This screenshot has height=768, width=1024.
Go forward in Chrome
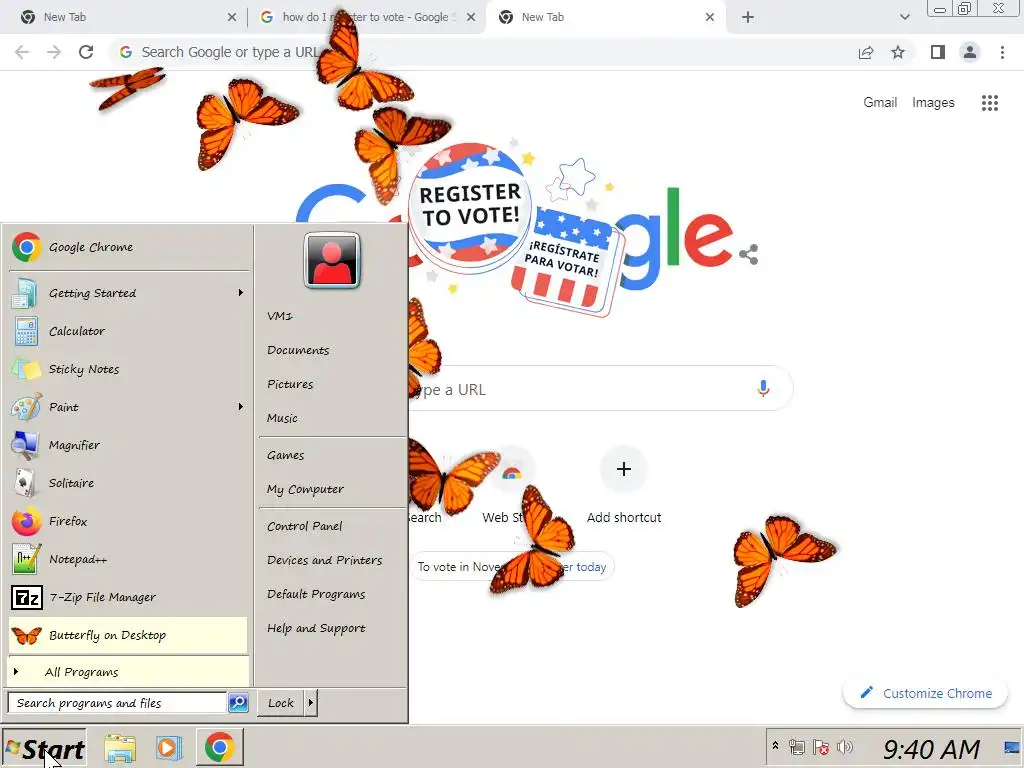[x=54, y=52]
